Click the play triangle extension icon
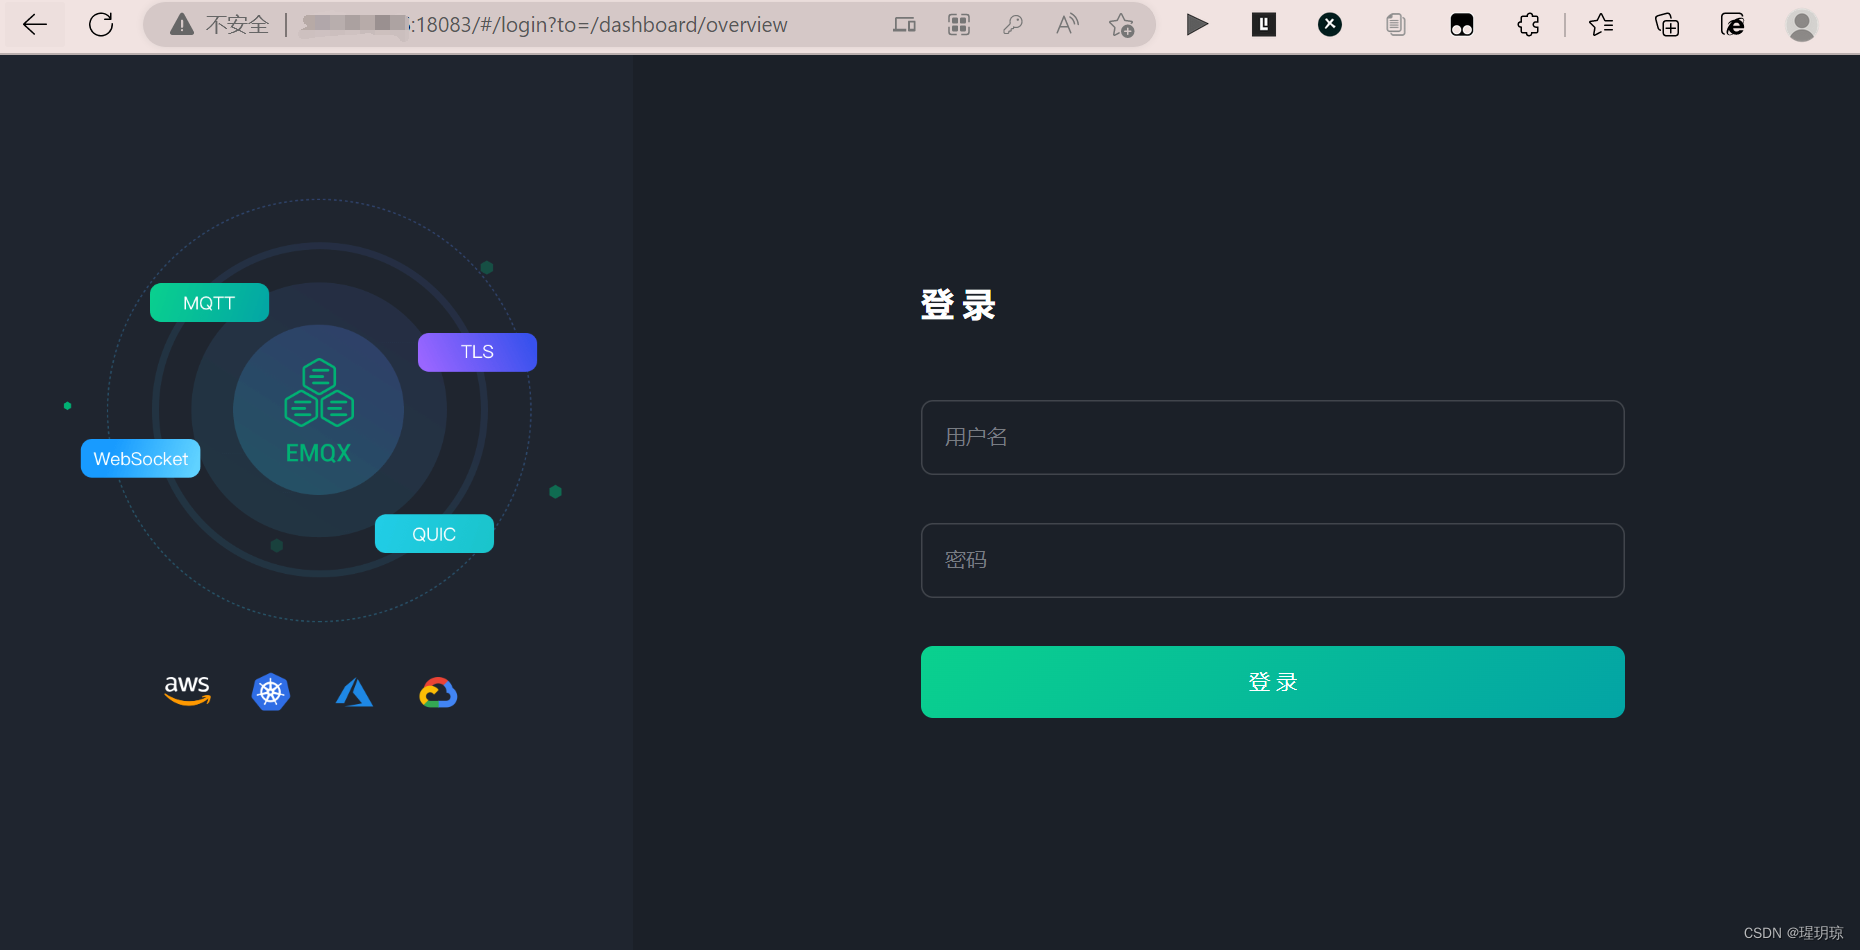This screenshot has height=950, width=1860. pyautogui.click(x=1197, y=25)
